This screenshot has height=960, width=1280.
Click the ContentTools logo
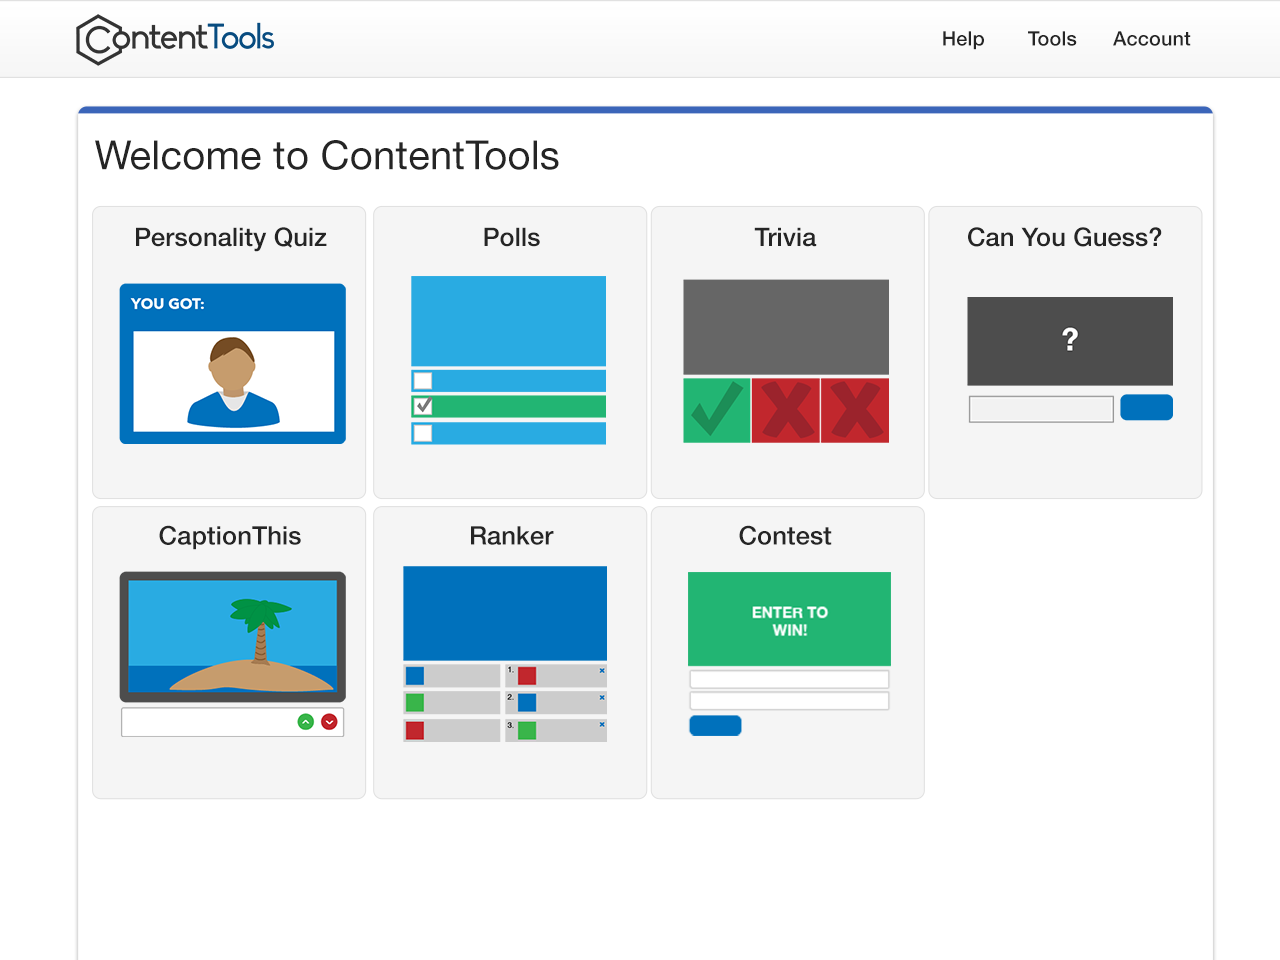point(175,39)
